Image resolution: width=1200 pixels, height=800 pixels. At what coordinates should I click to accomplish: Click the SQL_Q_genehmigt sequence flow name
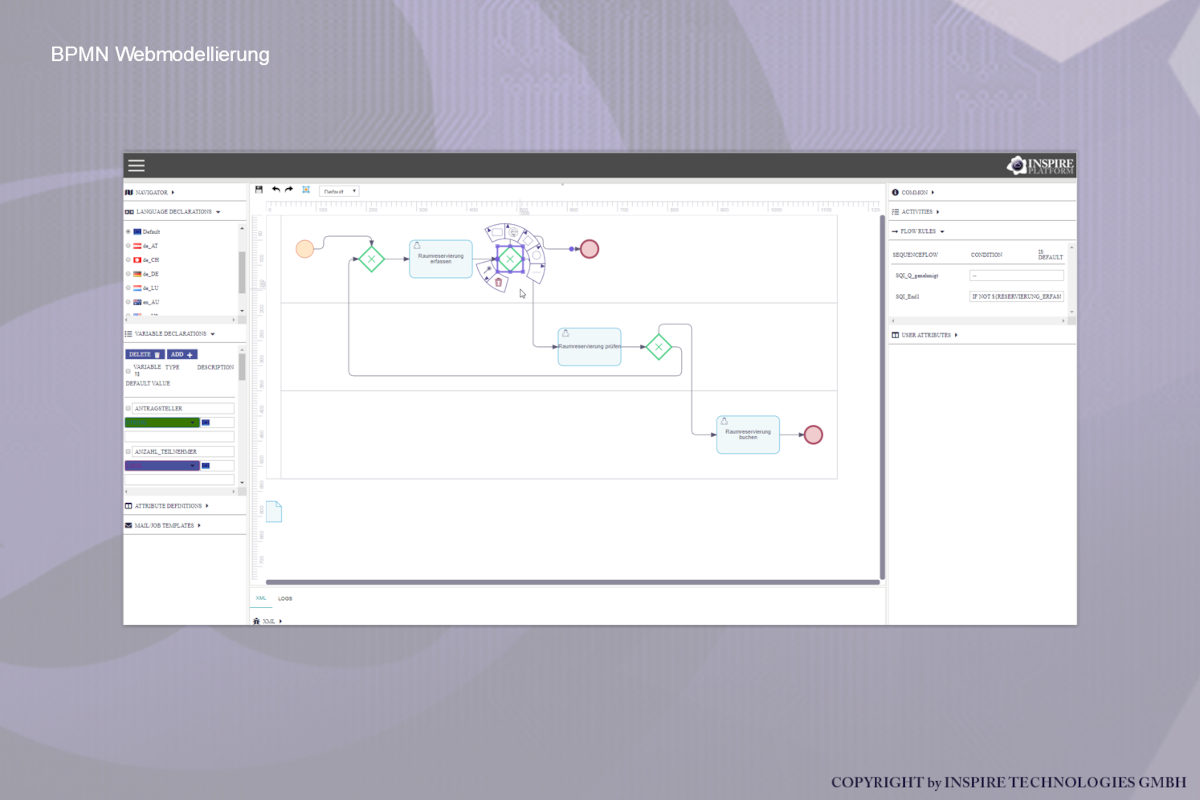click(x=916, y=275)
